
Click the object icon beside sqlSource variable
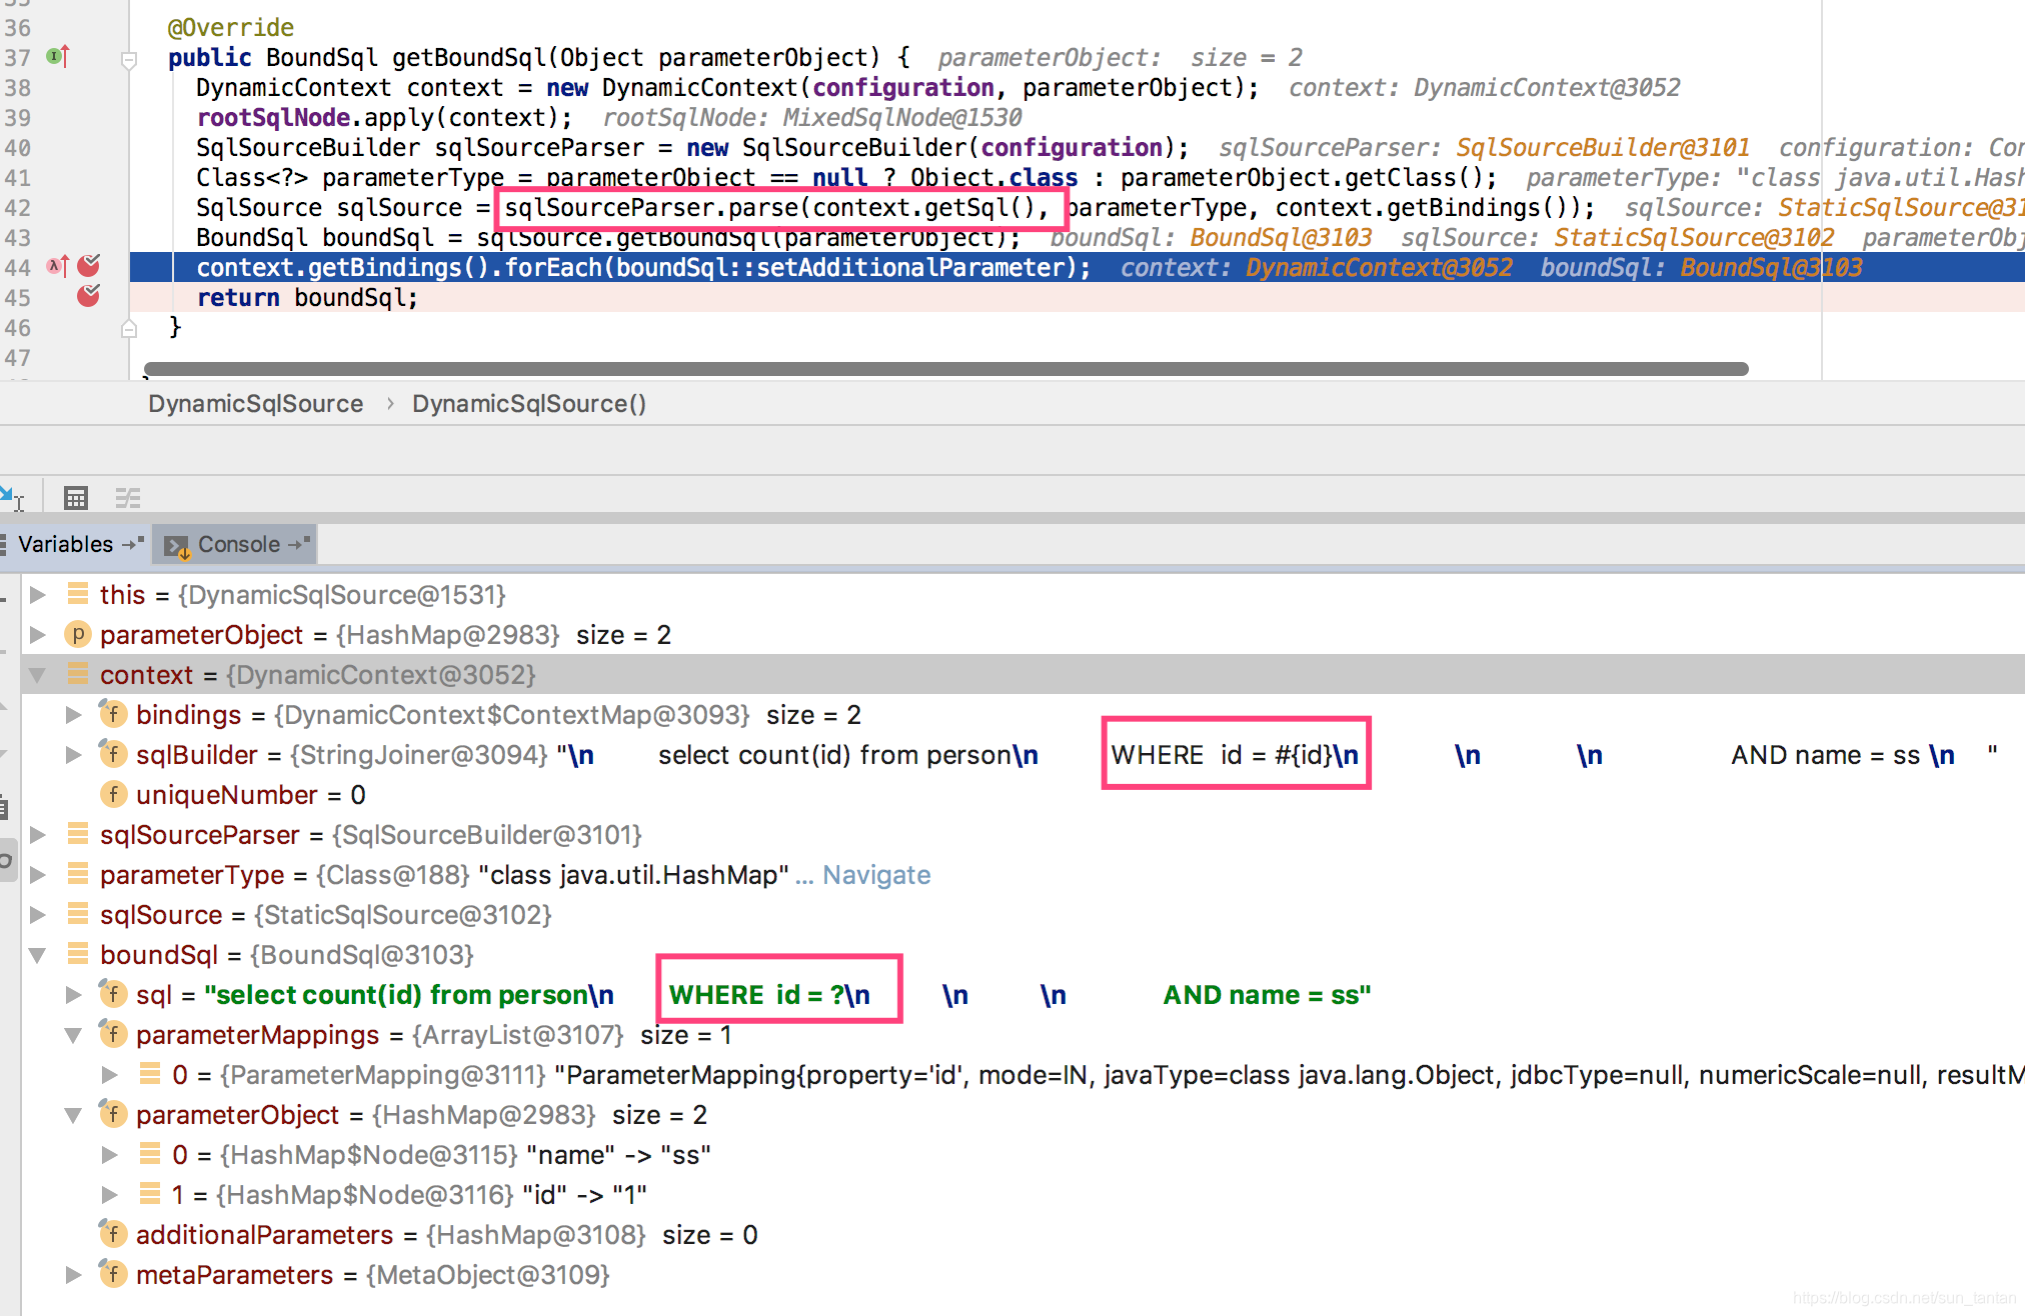click(77, 914)
